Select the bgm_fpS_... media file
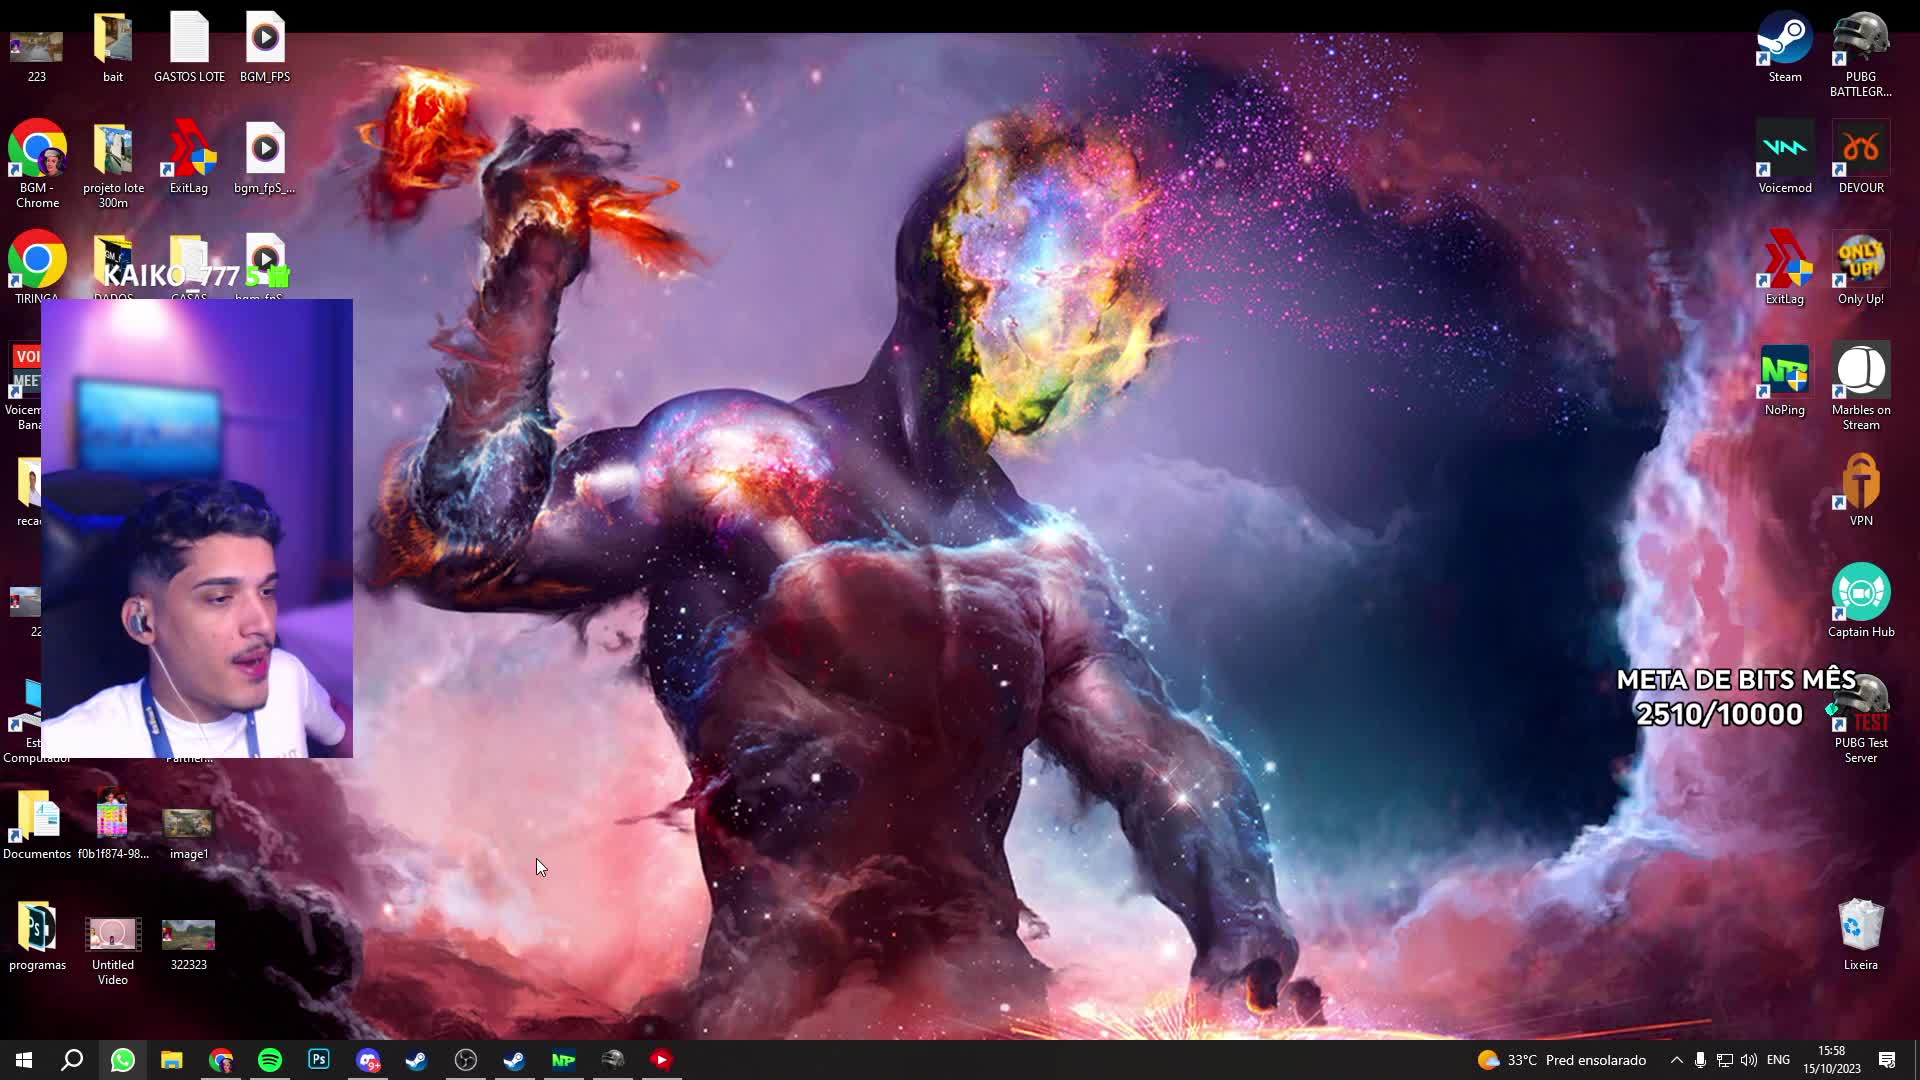The width and height of the screenshot is (1920, 1080). pyautogui.click(x=265, y=158)
